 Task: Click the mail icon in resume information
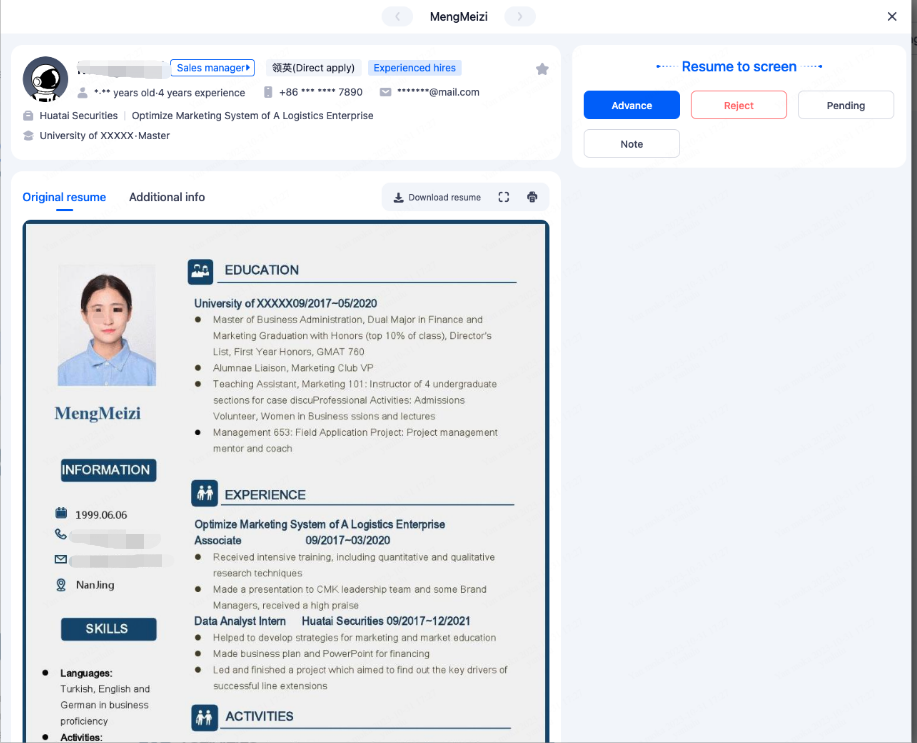pyautogui.click(x=61, y=559)
